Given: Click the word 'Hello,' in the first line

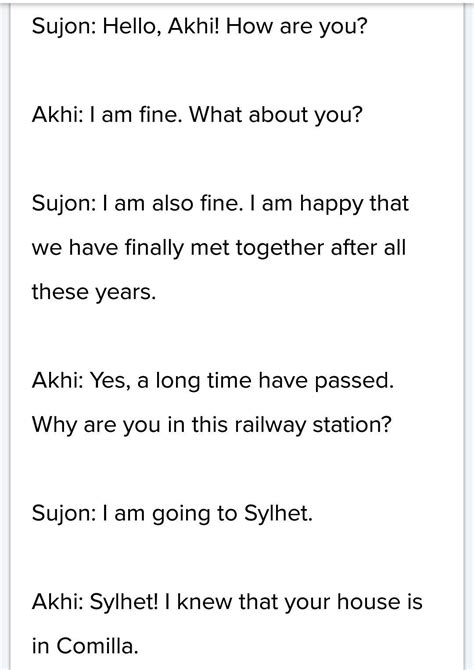Looking at the screenshot, I should point(132,28).
